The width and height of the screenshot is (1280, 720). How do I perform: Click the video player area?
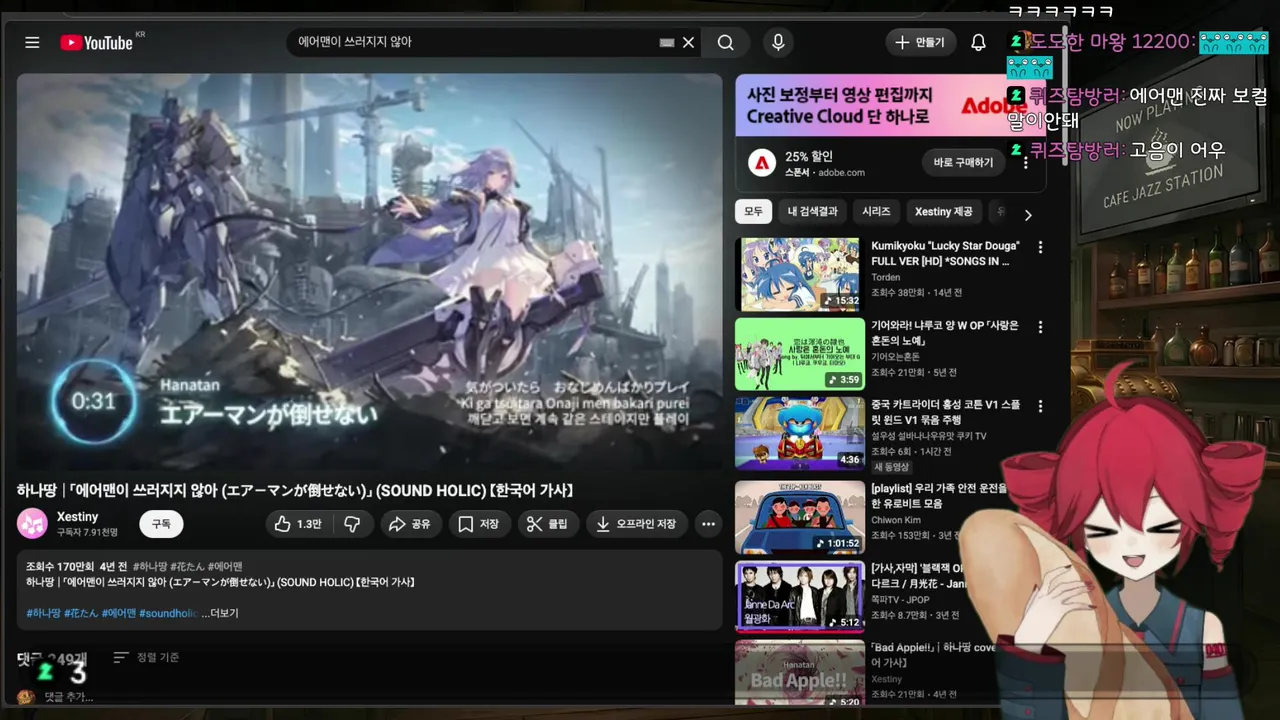click(369, 270)
